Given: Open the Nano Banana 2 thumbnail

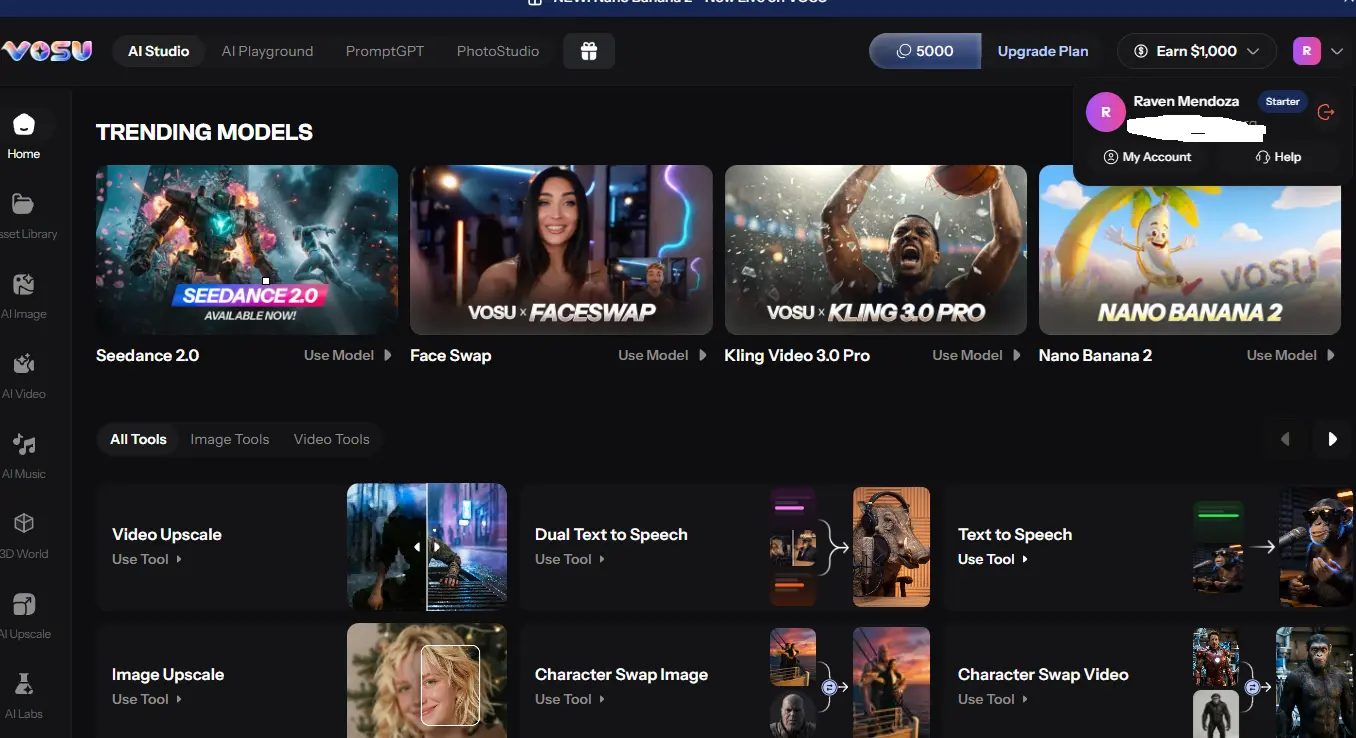Looking at the screenshot, I should point(1190,250).
